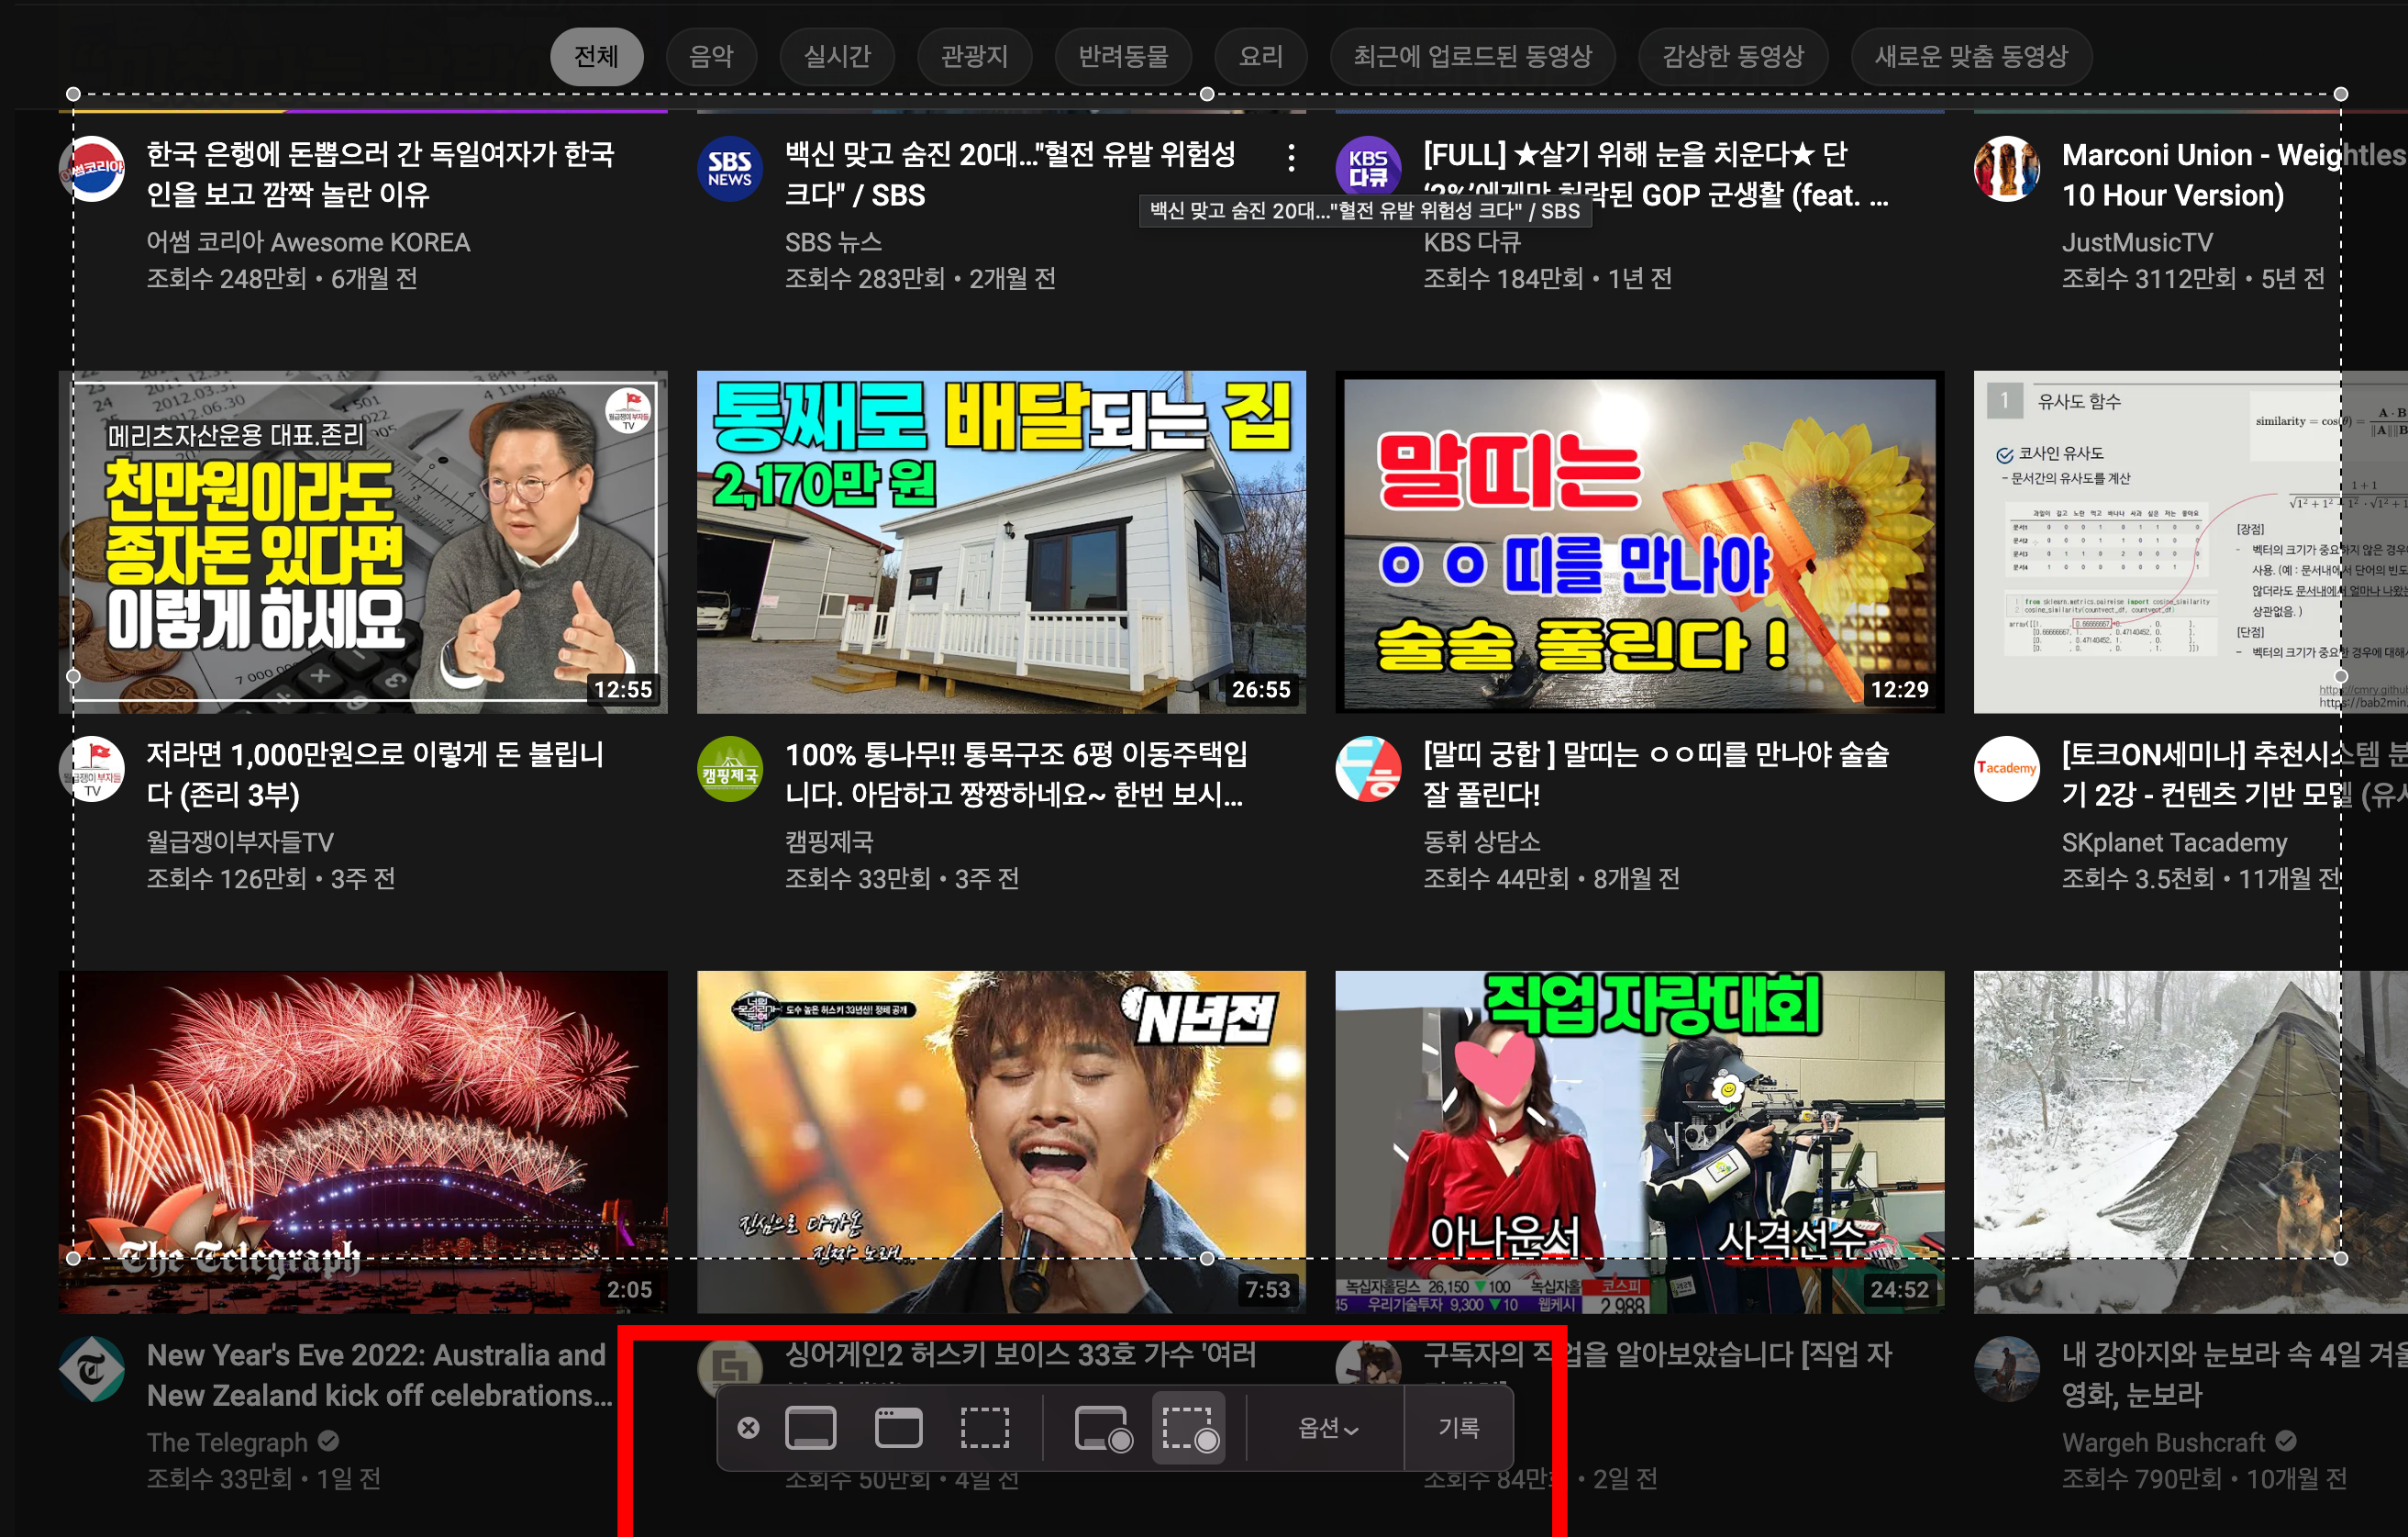Open Marconi Union Weightless video title
Viewport: 2408px width, 1537px height.
click(x=2233, y=174)
